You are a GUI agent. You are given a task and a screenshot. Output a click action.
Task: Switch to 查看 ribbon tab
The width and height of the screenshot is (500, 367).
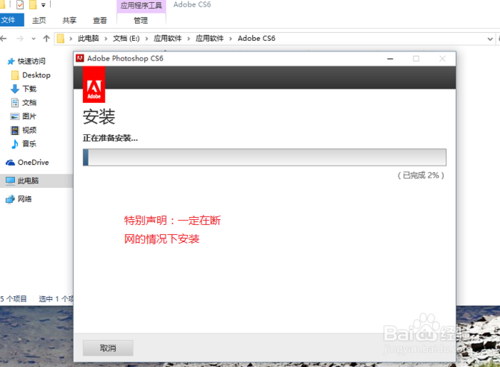[x=100, y=20]
